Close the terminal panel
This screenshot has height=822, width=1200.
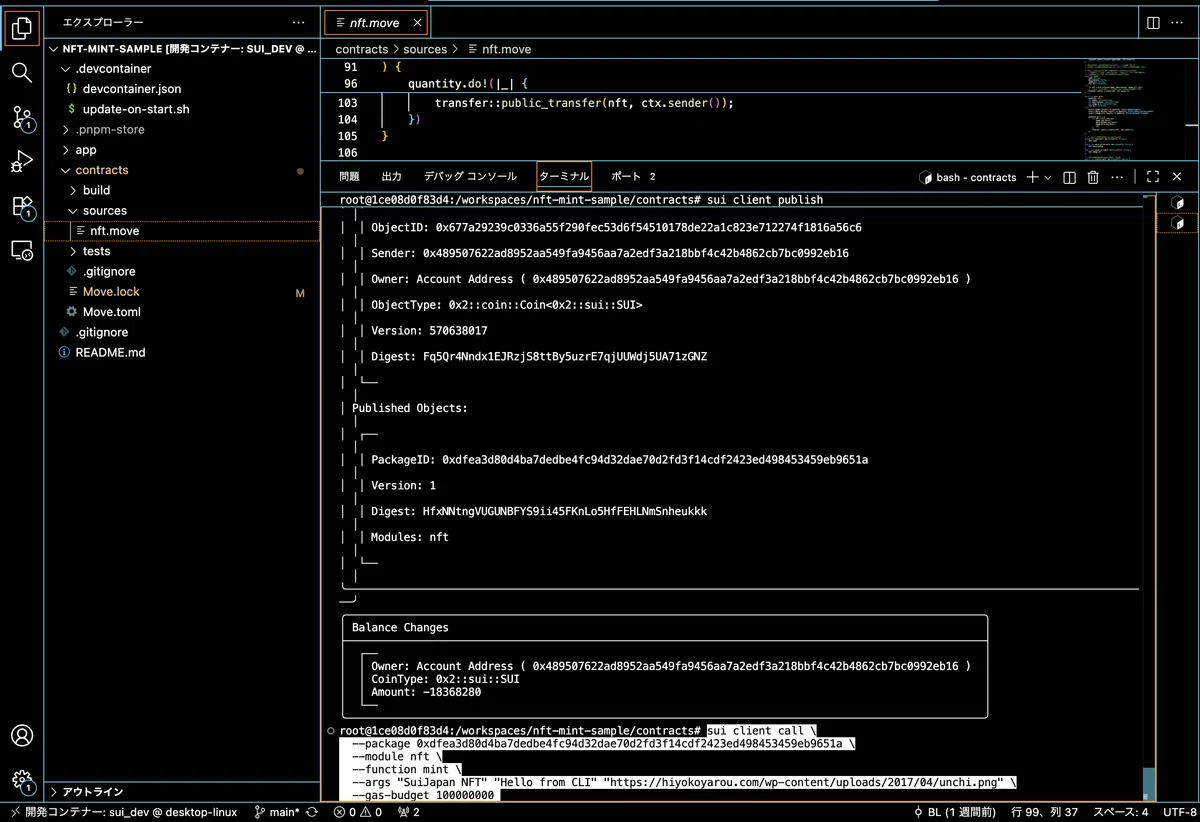pyautogui.click(x=1177, y=177)
